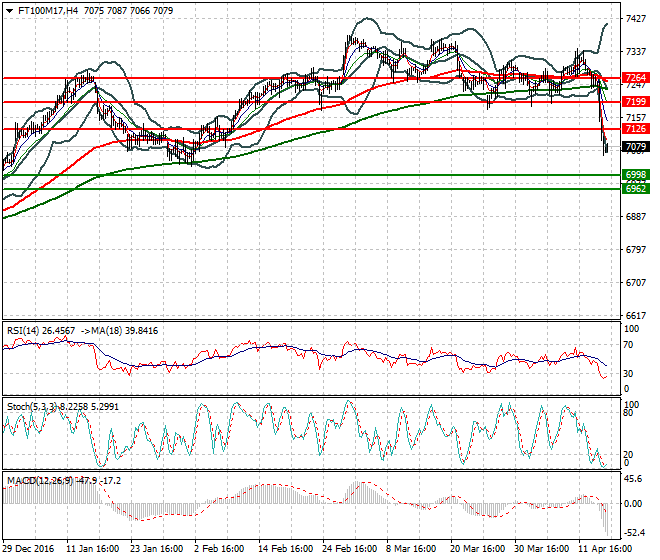Click the 6797 price scale value
This screenshot has width=660, height=560.
click(635, 249)
